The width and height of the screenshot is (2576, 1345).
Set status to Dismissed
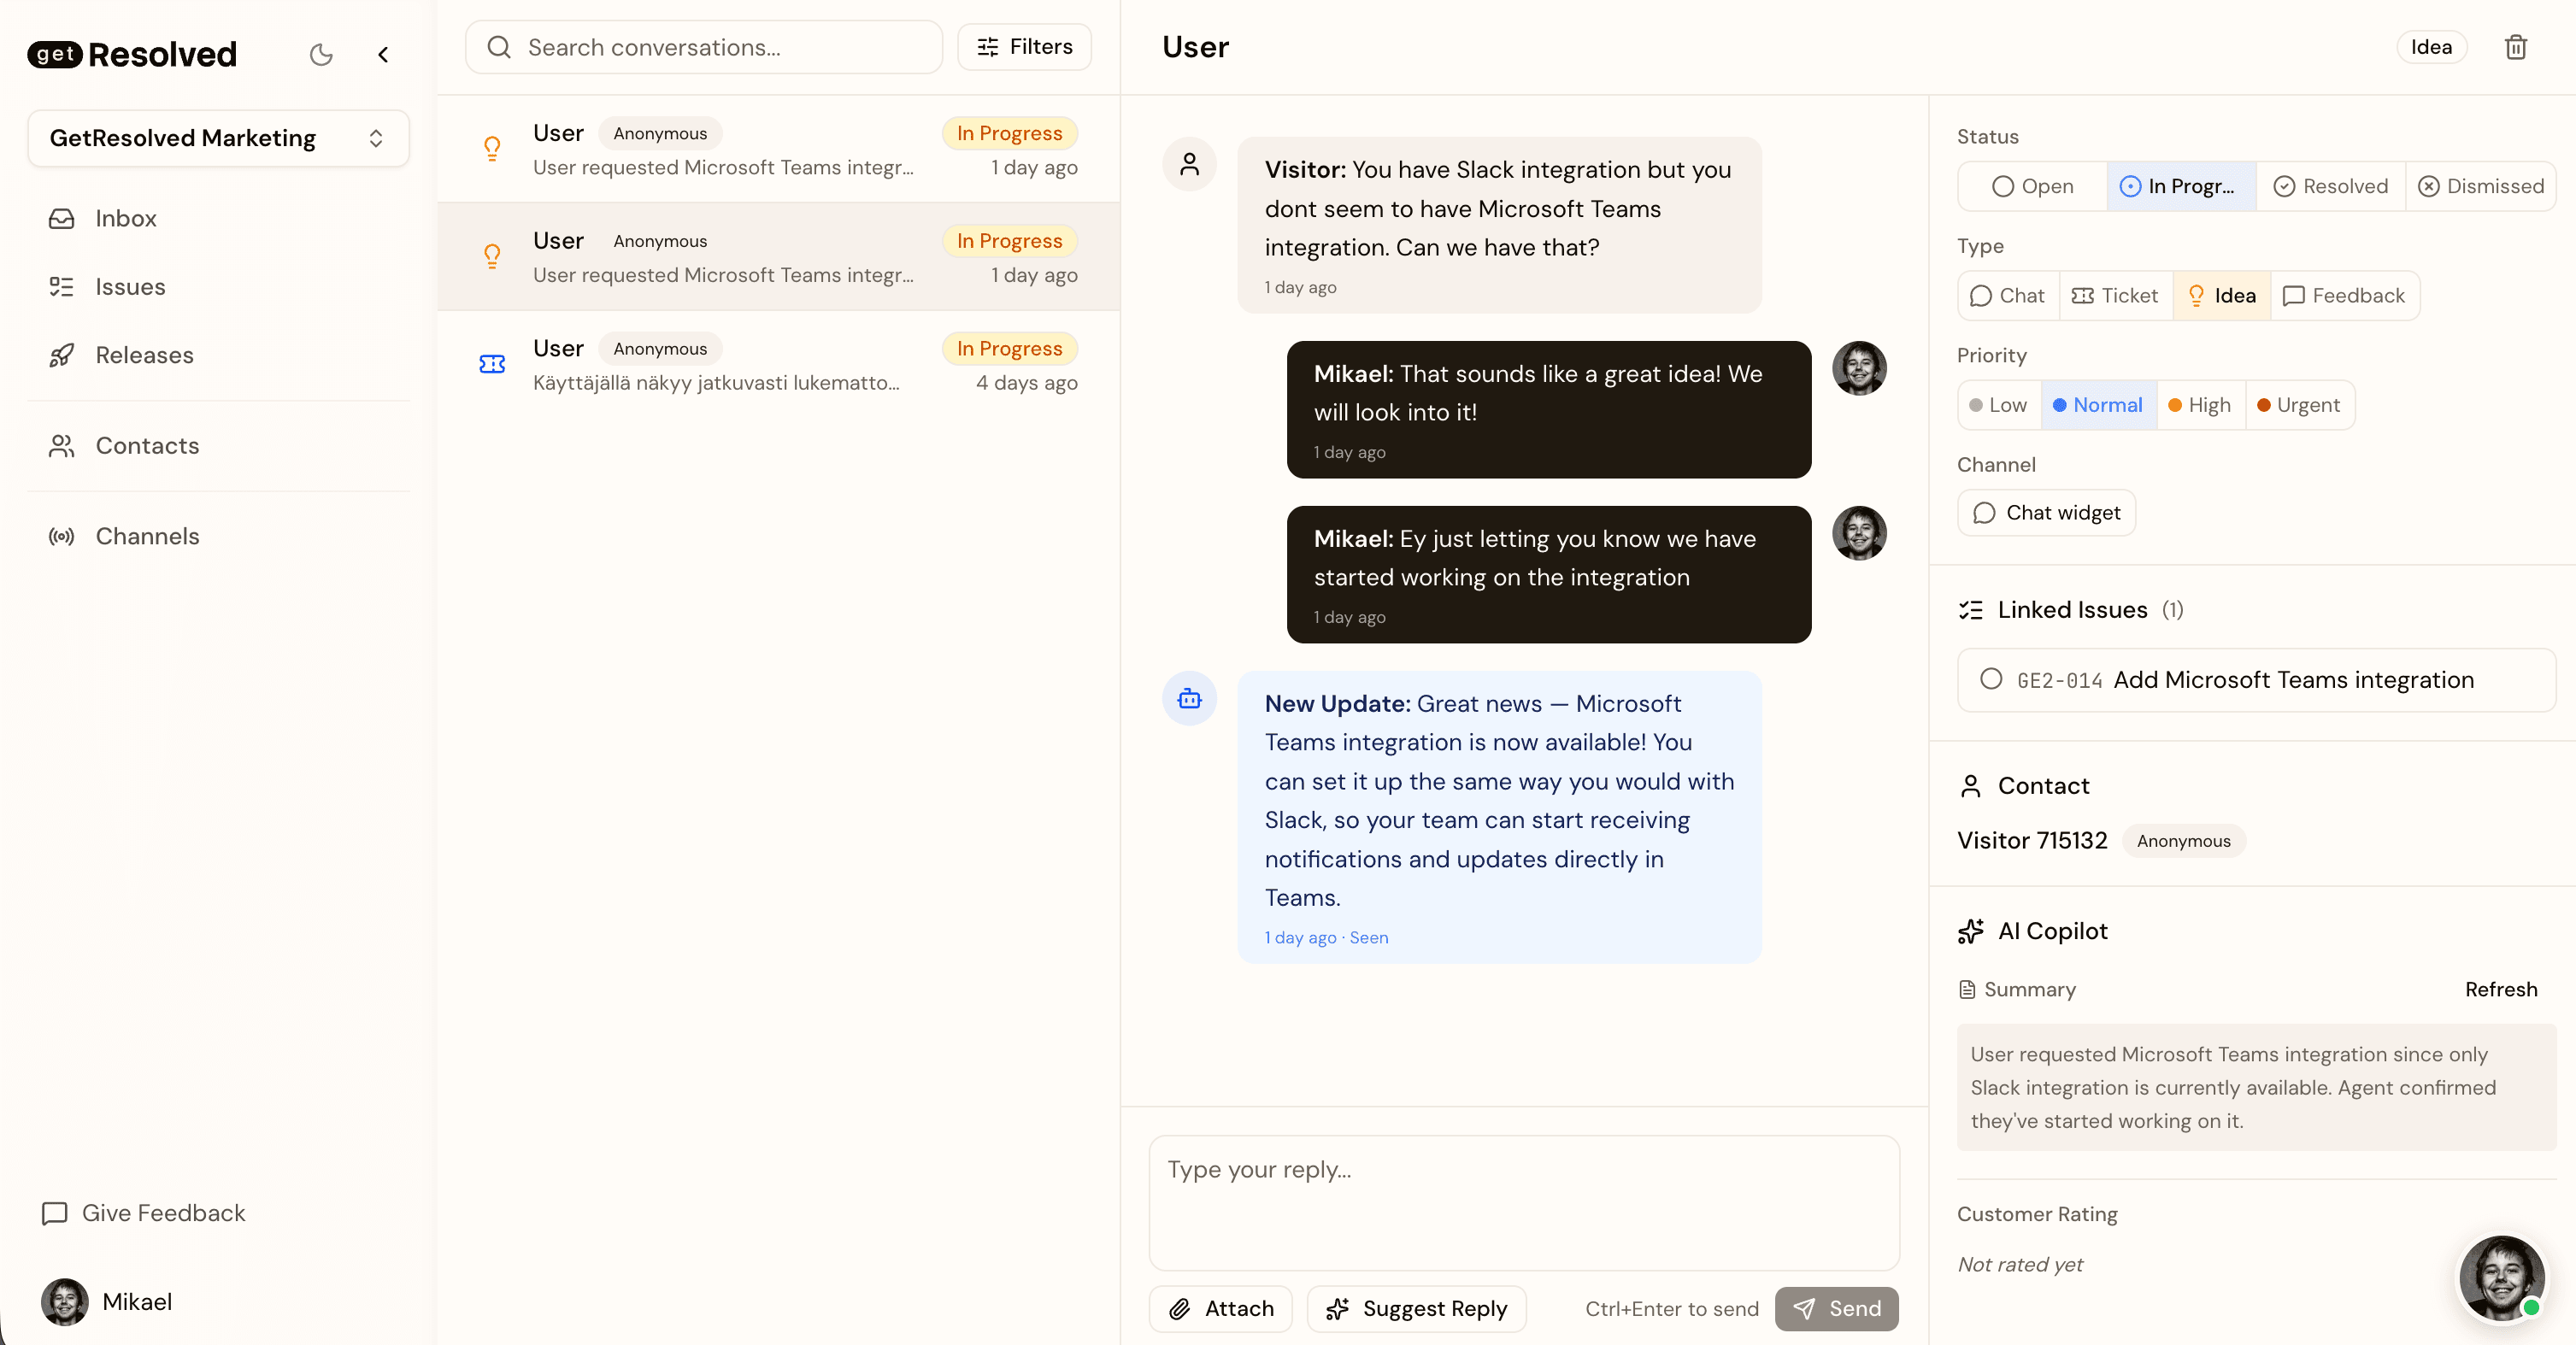pyautogui.click(x=2480, y=186)
